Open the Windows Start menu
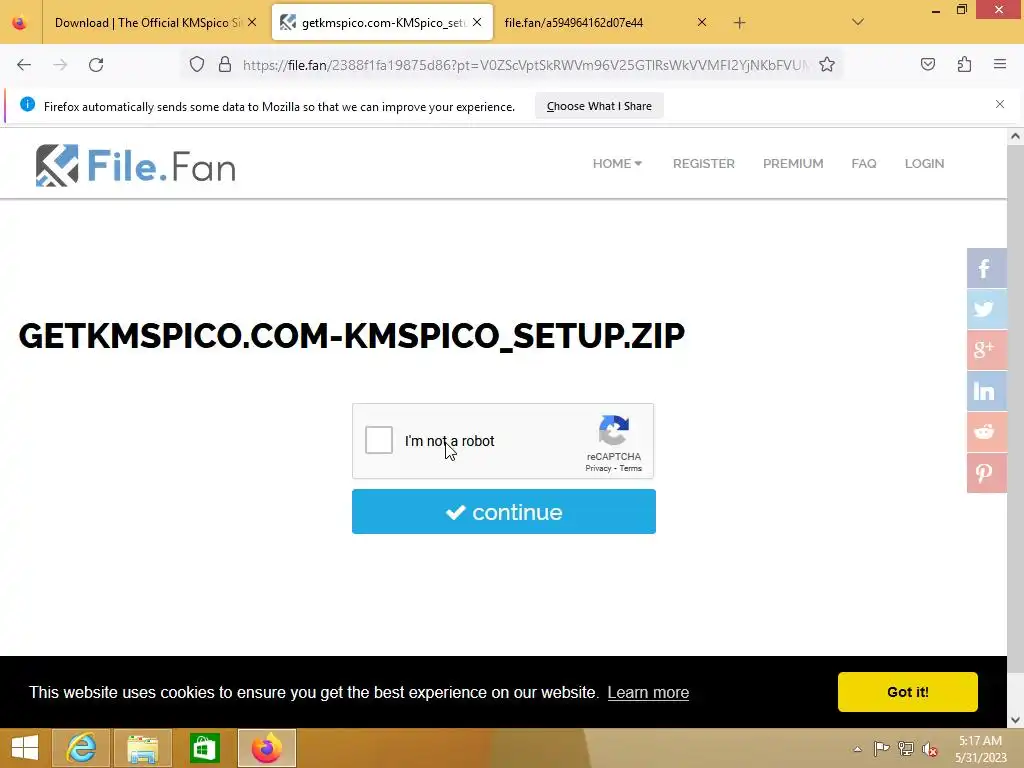Viewport: 1024px width, 768px height. tap(25, 748)
